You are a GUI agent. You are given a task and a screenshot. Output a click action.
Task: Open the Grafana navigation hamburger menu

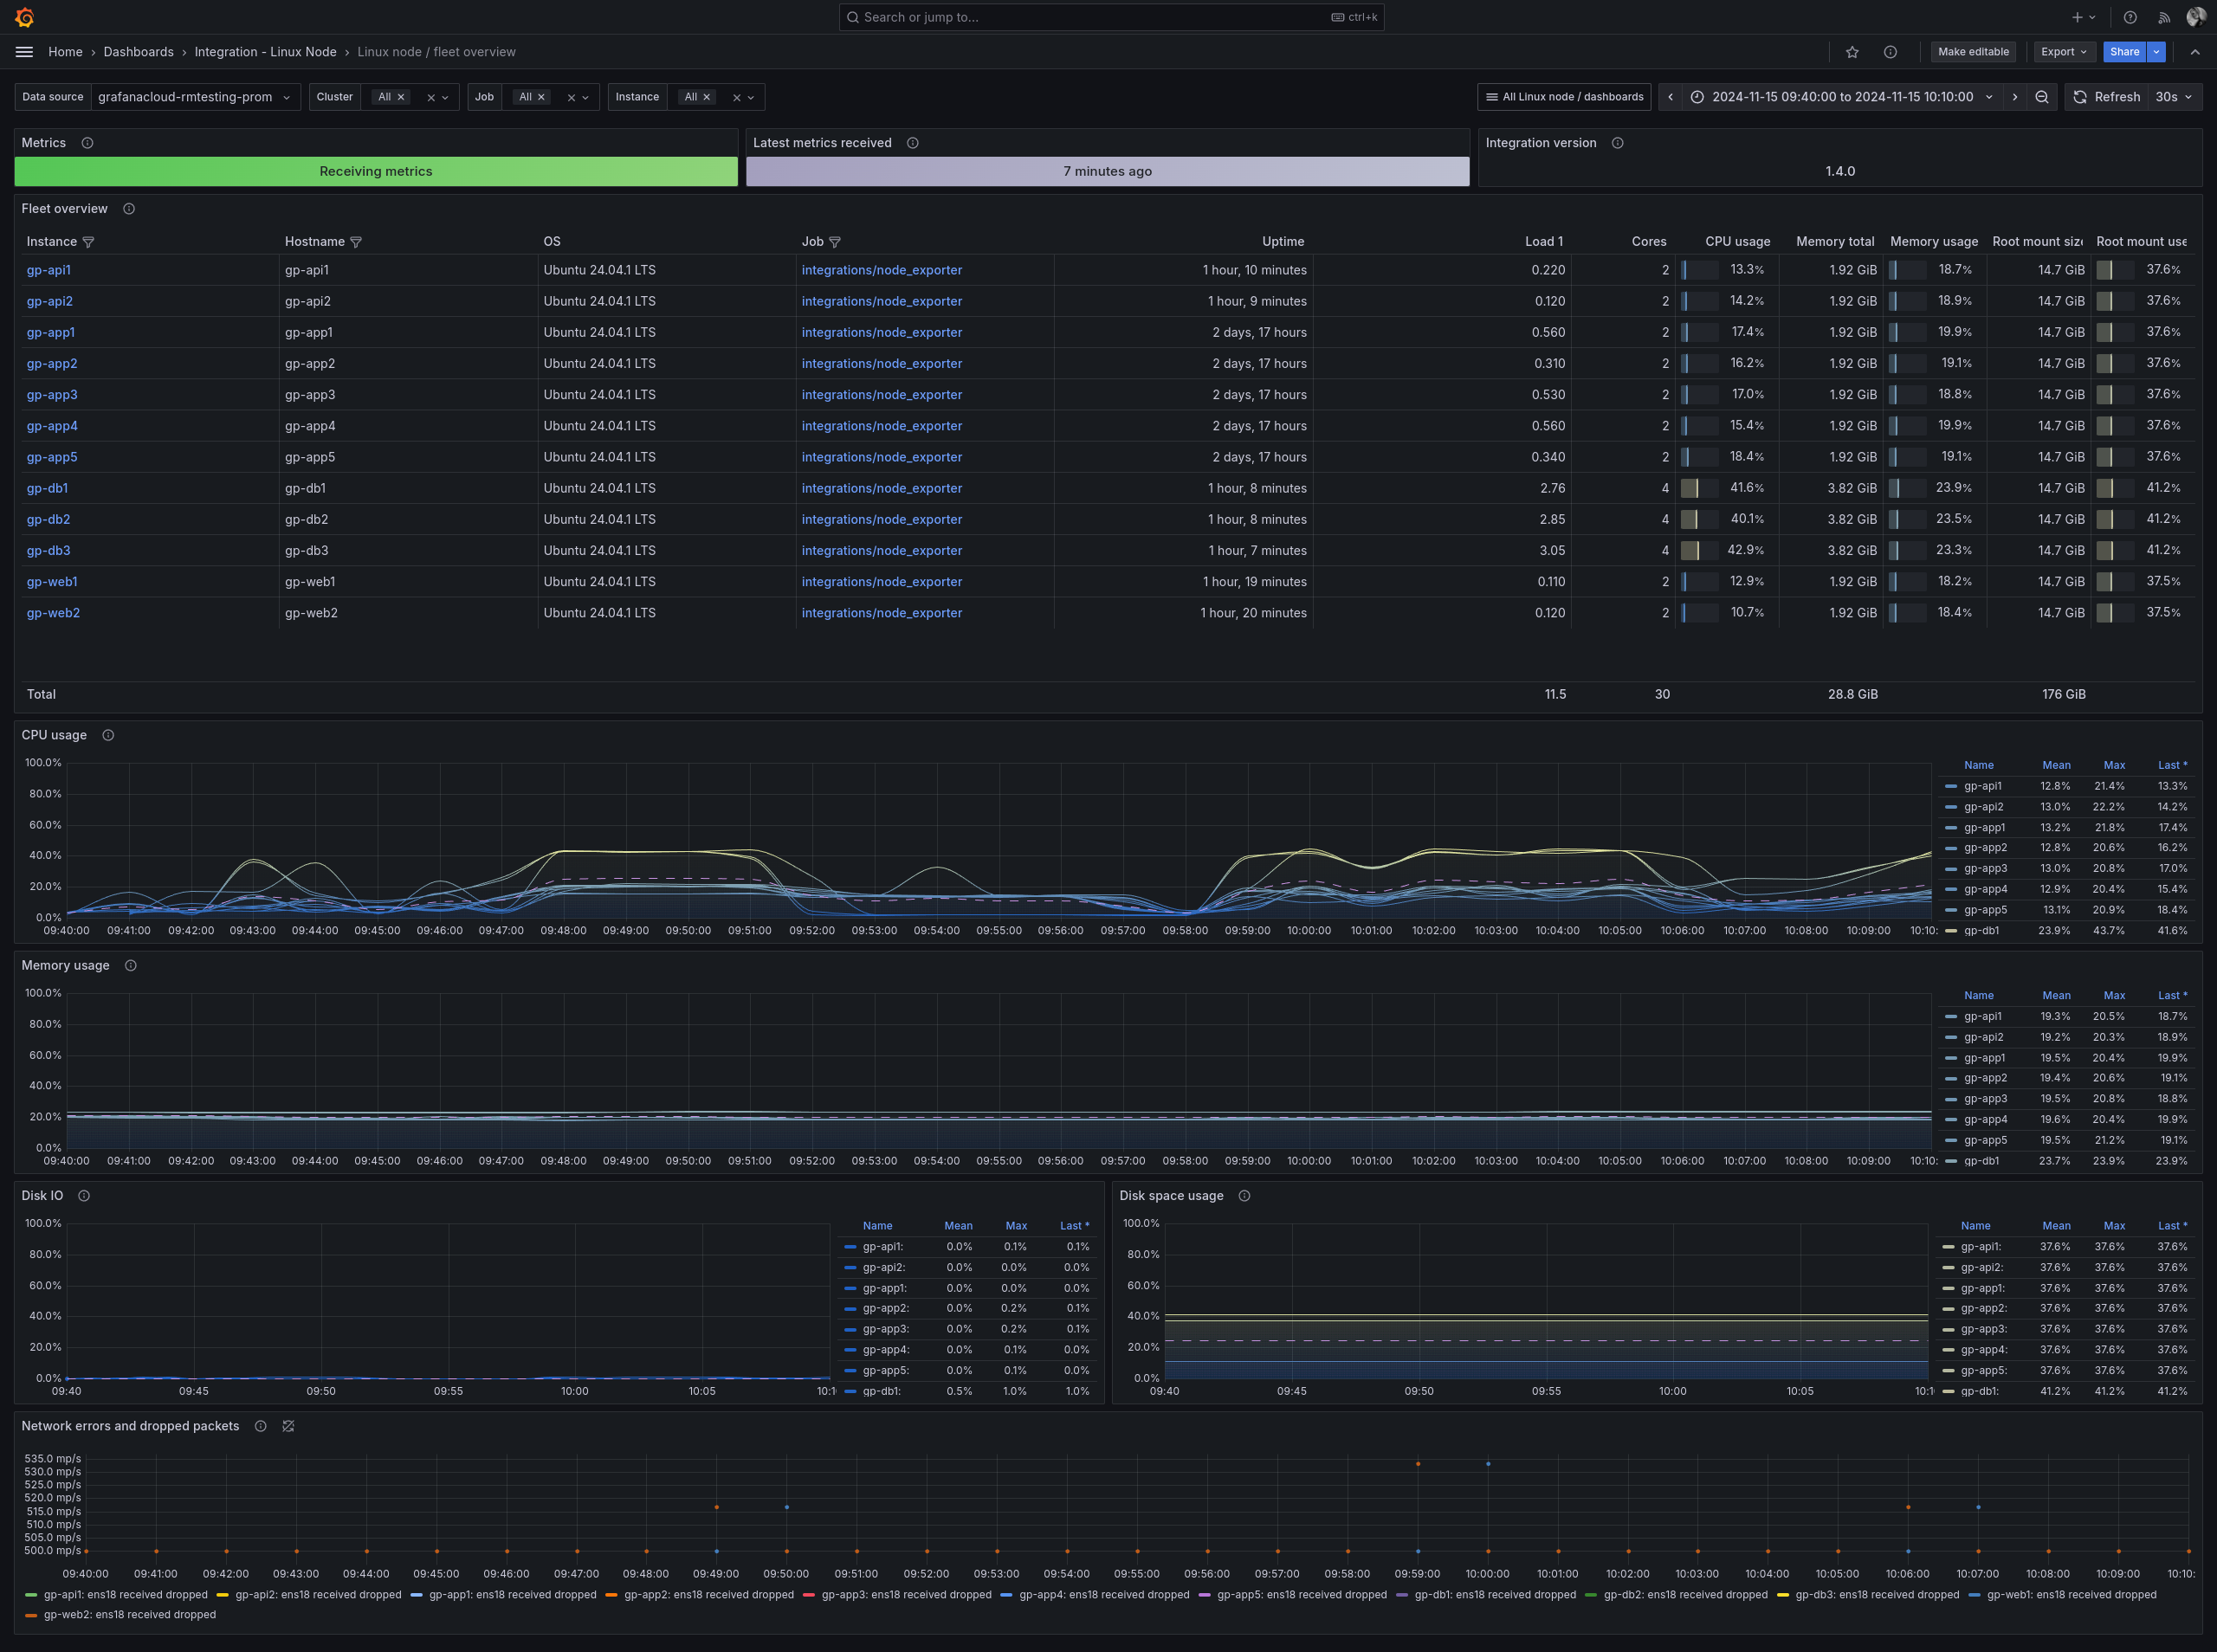pyautogui.click(x=24, y=52)
